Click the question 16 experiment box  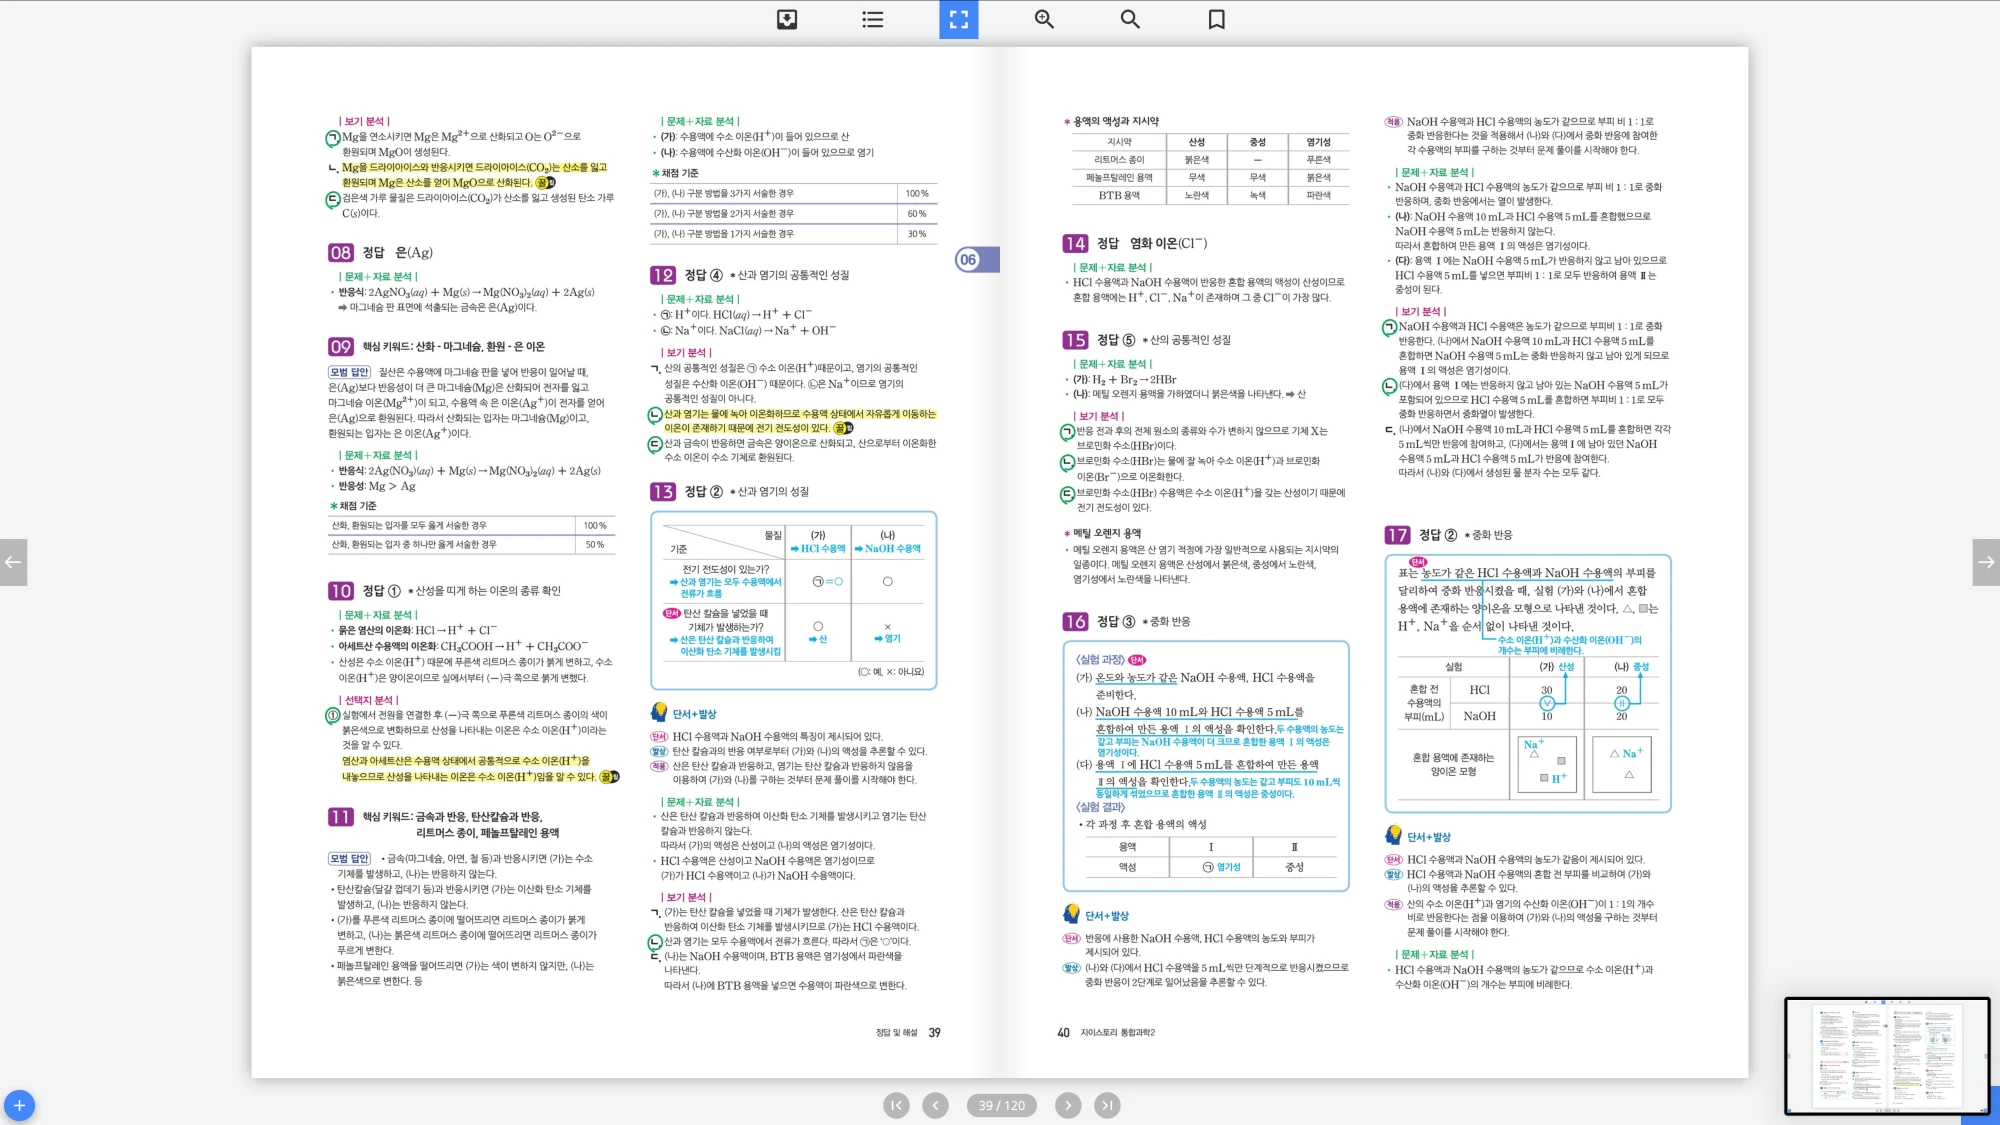pos(1205,765)
